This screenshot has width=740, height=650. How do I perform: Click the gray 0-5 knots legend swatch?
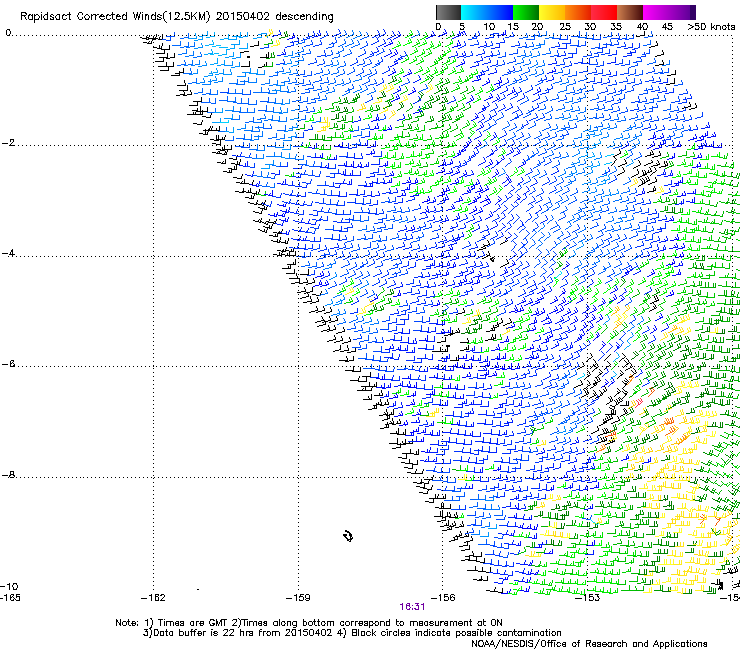[448, 12]
